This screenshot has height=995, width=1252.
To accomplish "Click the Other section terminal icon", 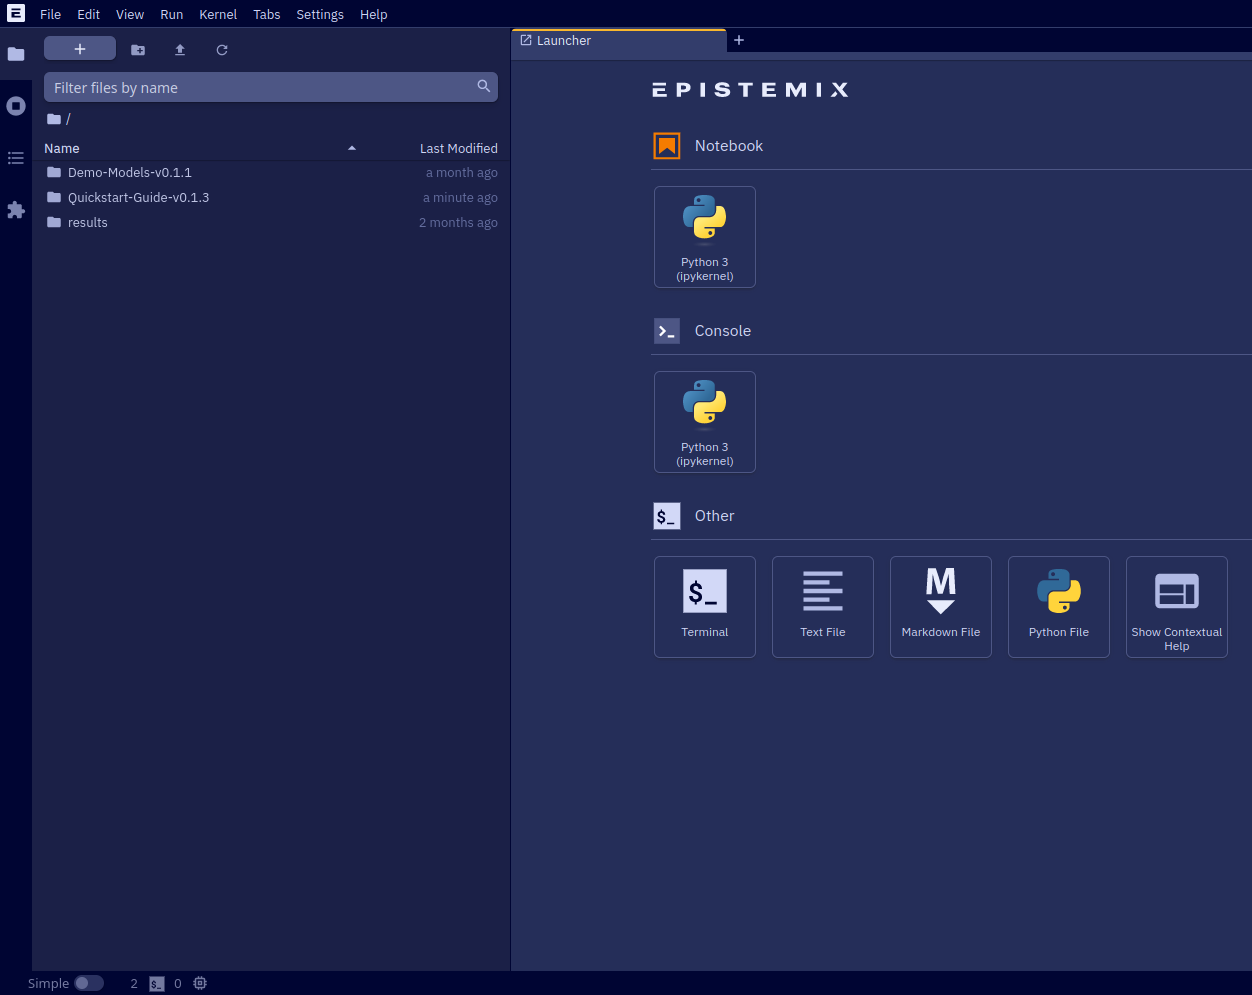I will pyautogui.click(x=667, y=516).
